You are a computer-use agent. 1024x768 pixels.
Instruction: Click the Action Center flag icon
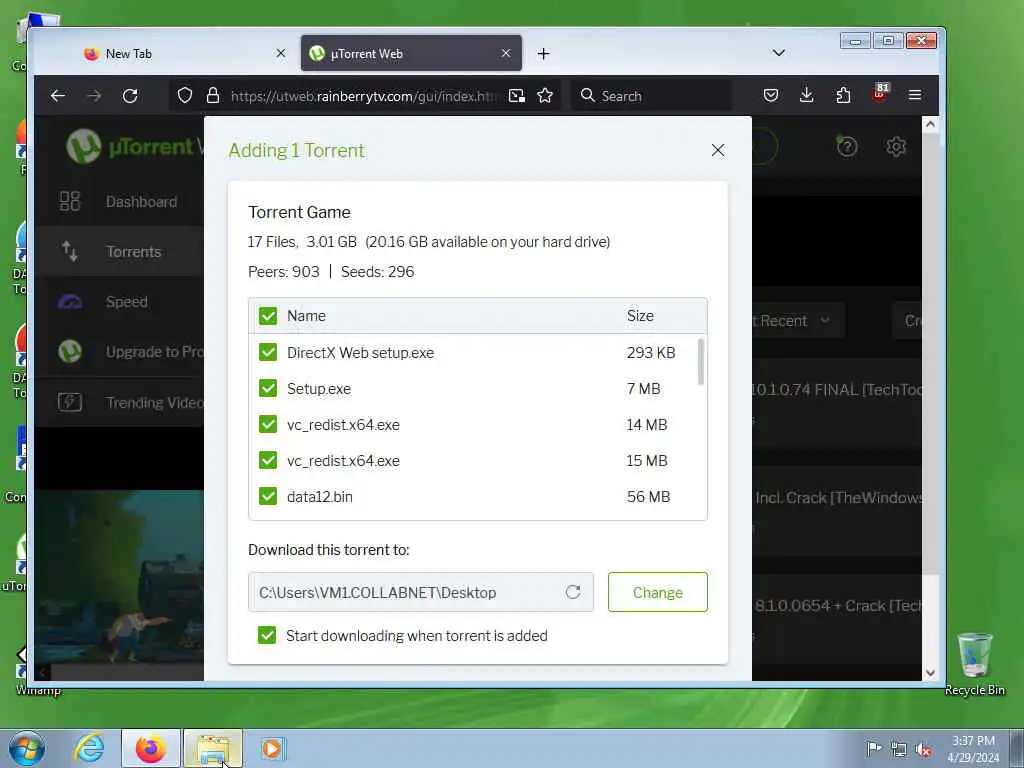pyautogui.click(x=874, y=749)
